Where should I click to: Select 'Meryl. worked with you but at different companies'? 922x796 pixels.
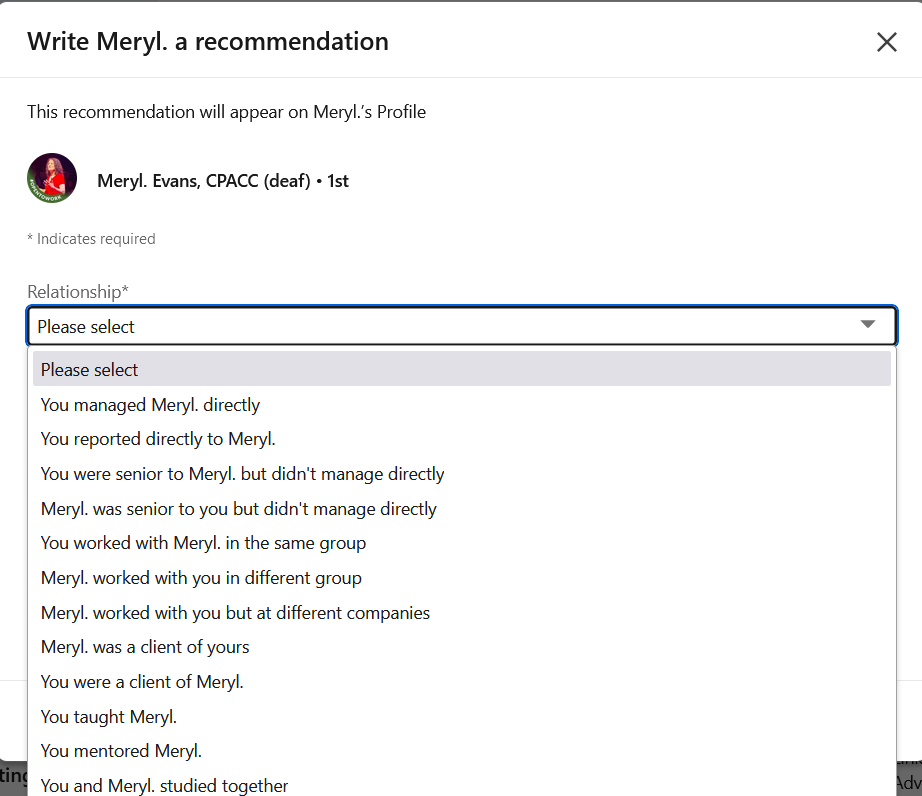234,612
